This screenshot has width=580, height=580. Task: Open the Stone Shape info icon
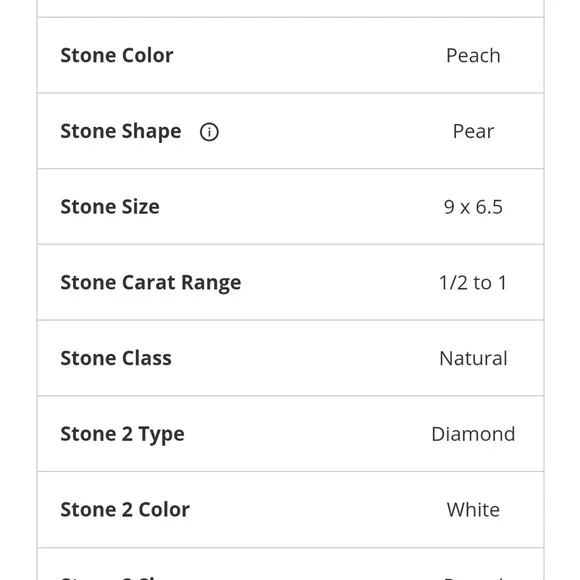pos(209,132)
